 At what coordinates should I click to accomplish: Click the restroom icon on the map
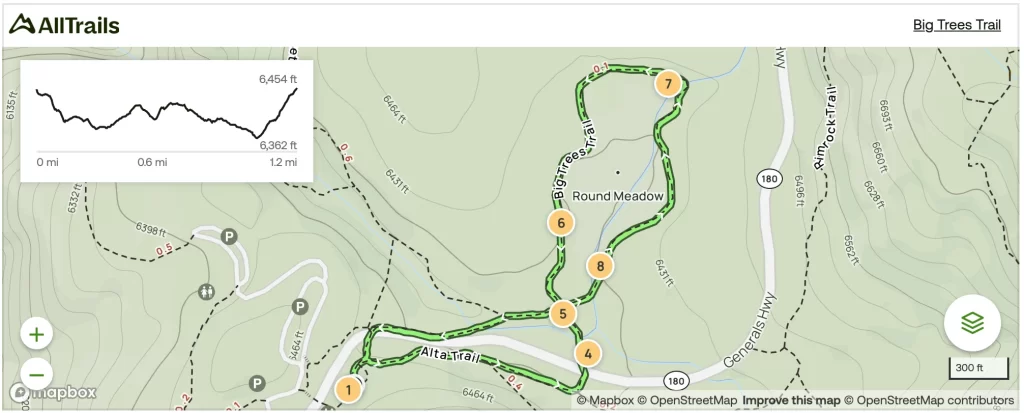click(x=207, y=292)
